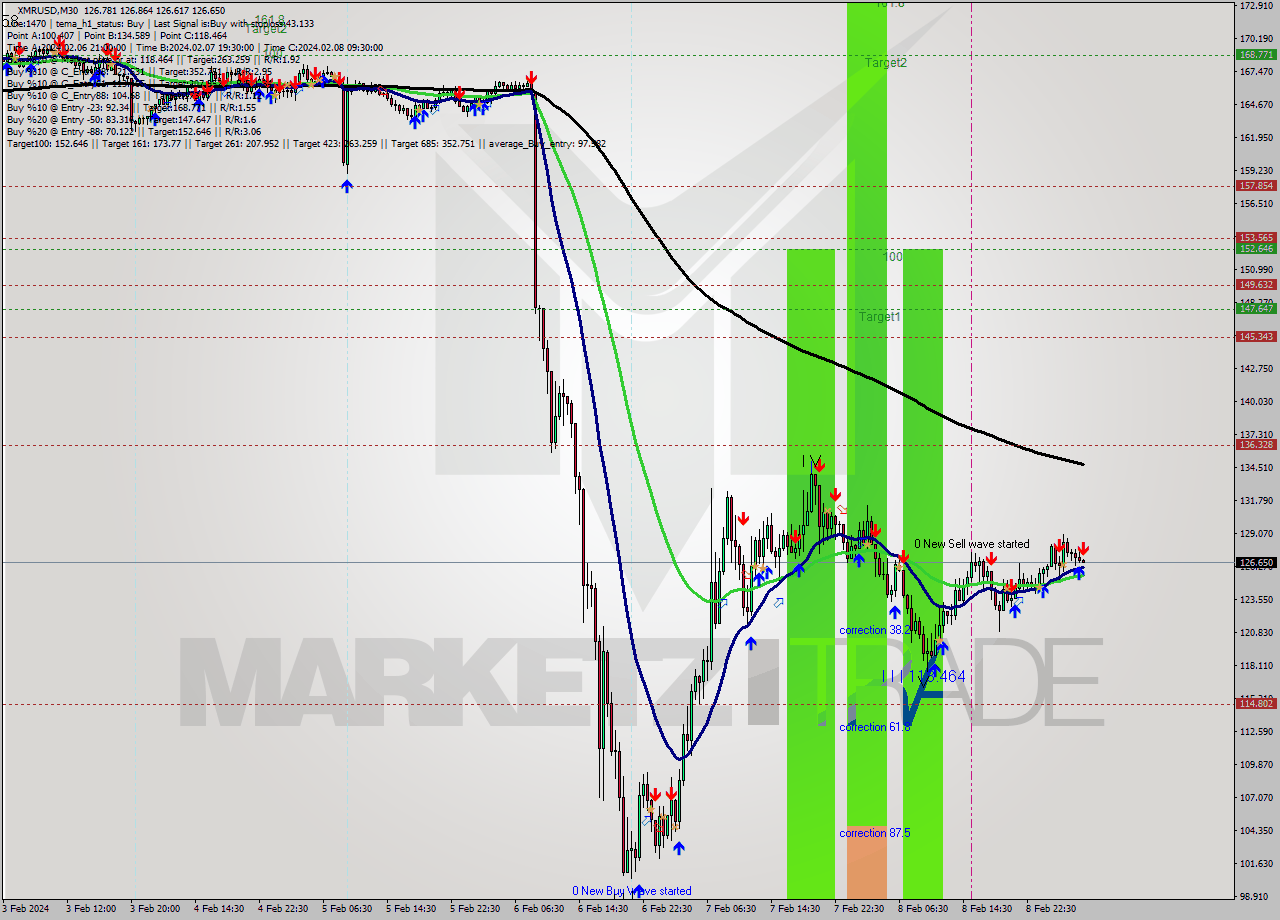
Task: Click the red 114.802 price level tag
Action: (1256, 703)
